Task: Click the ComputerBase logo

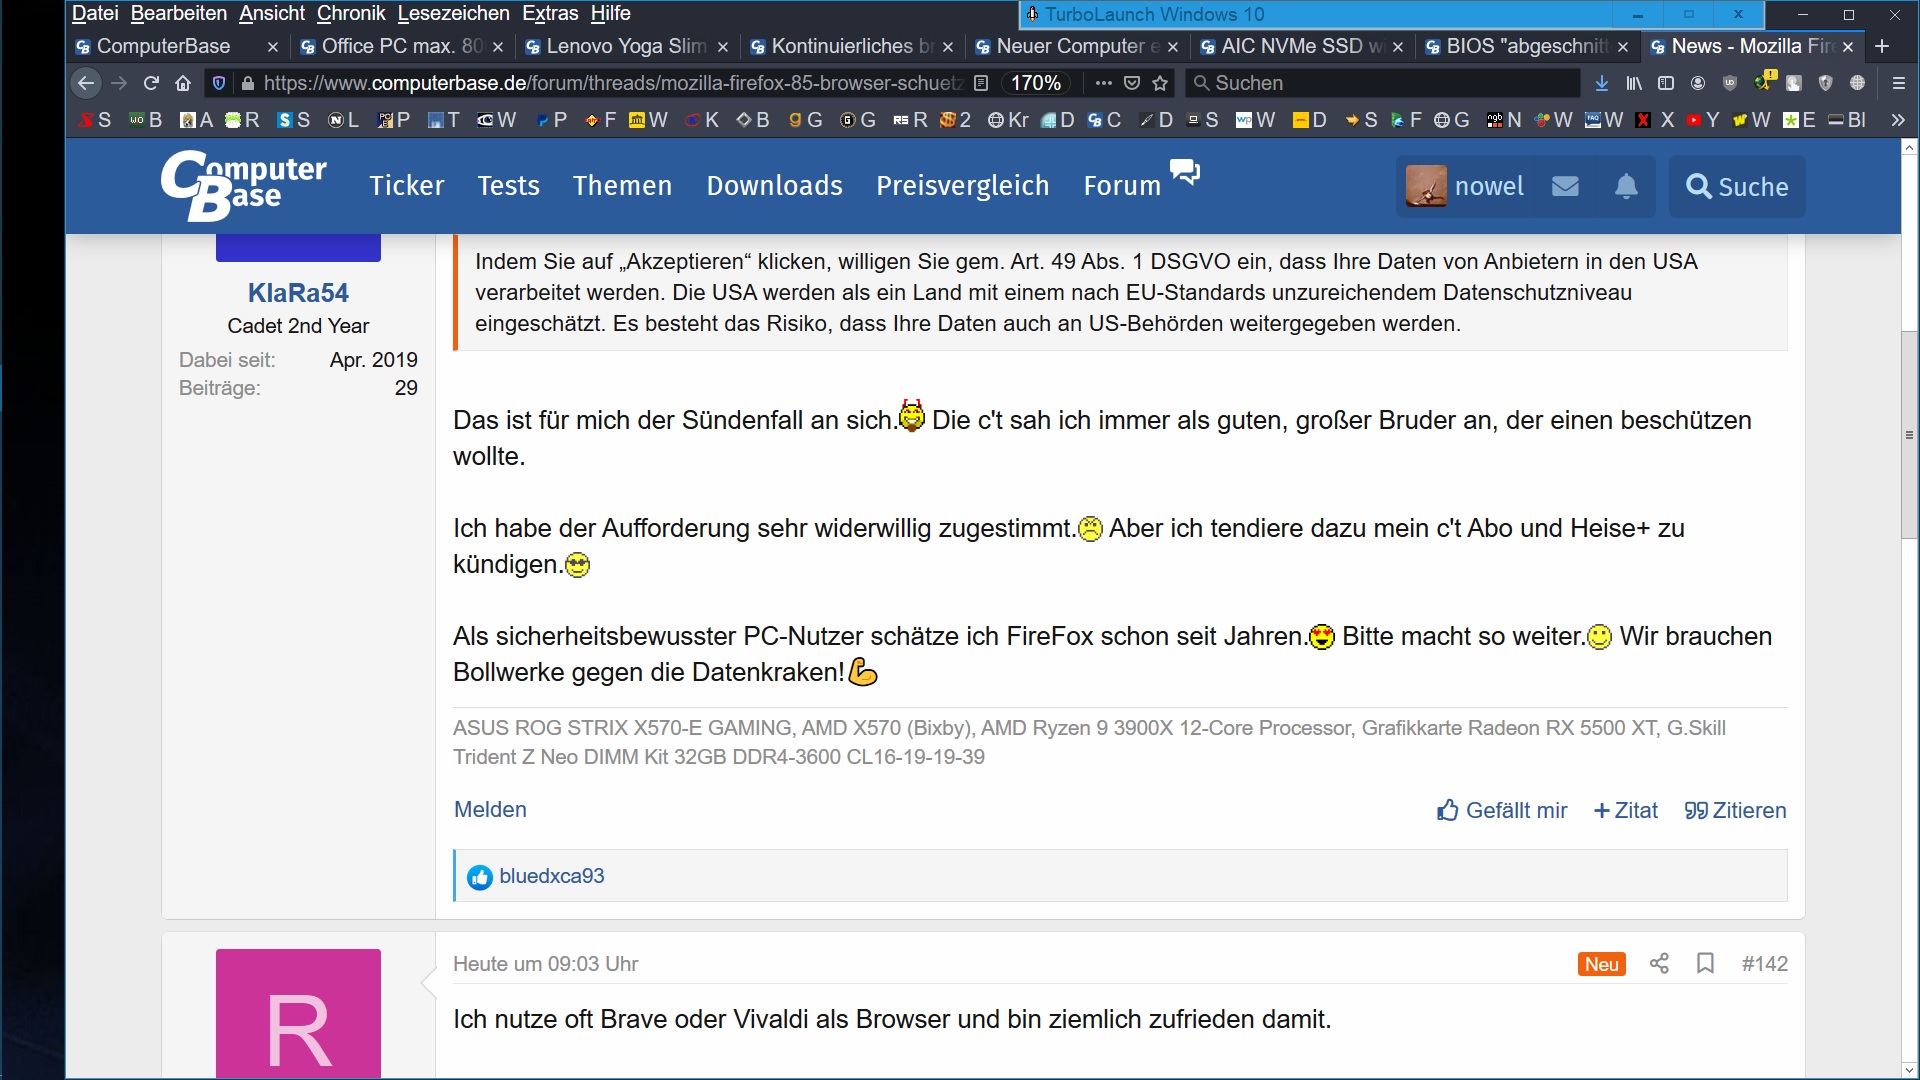Action: [243, 186]
